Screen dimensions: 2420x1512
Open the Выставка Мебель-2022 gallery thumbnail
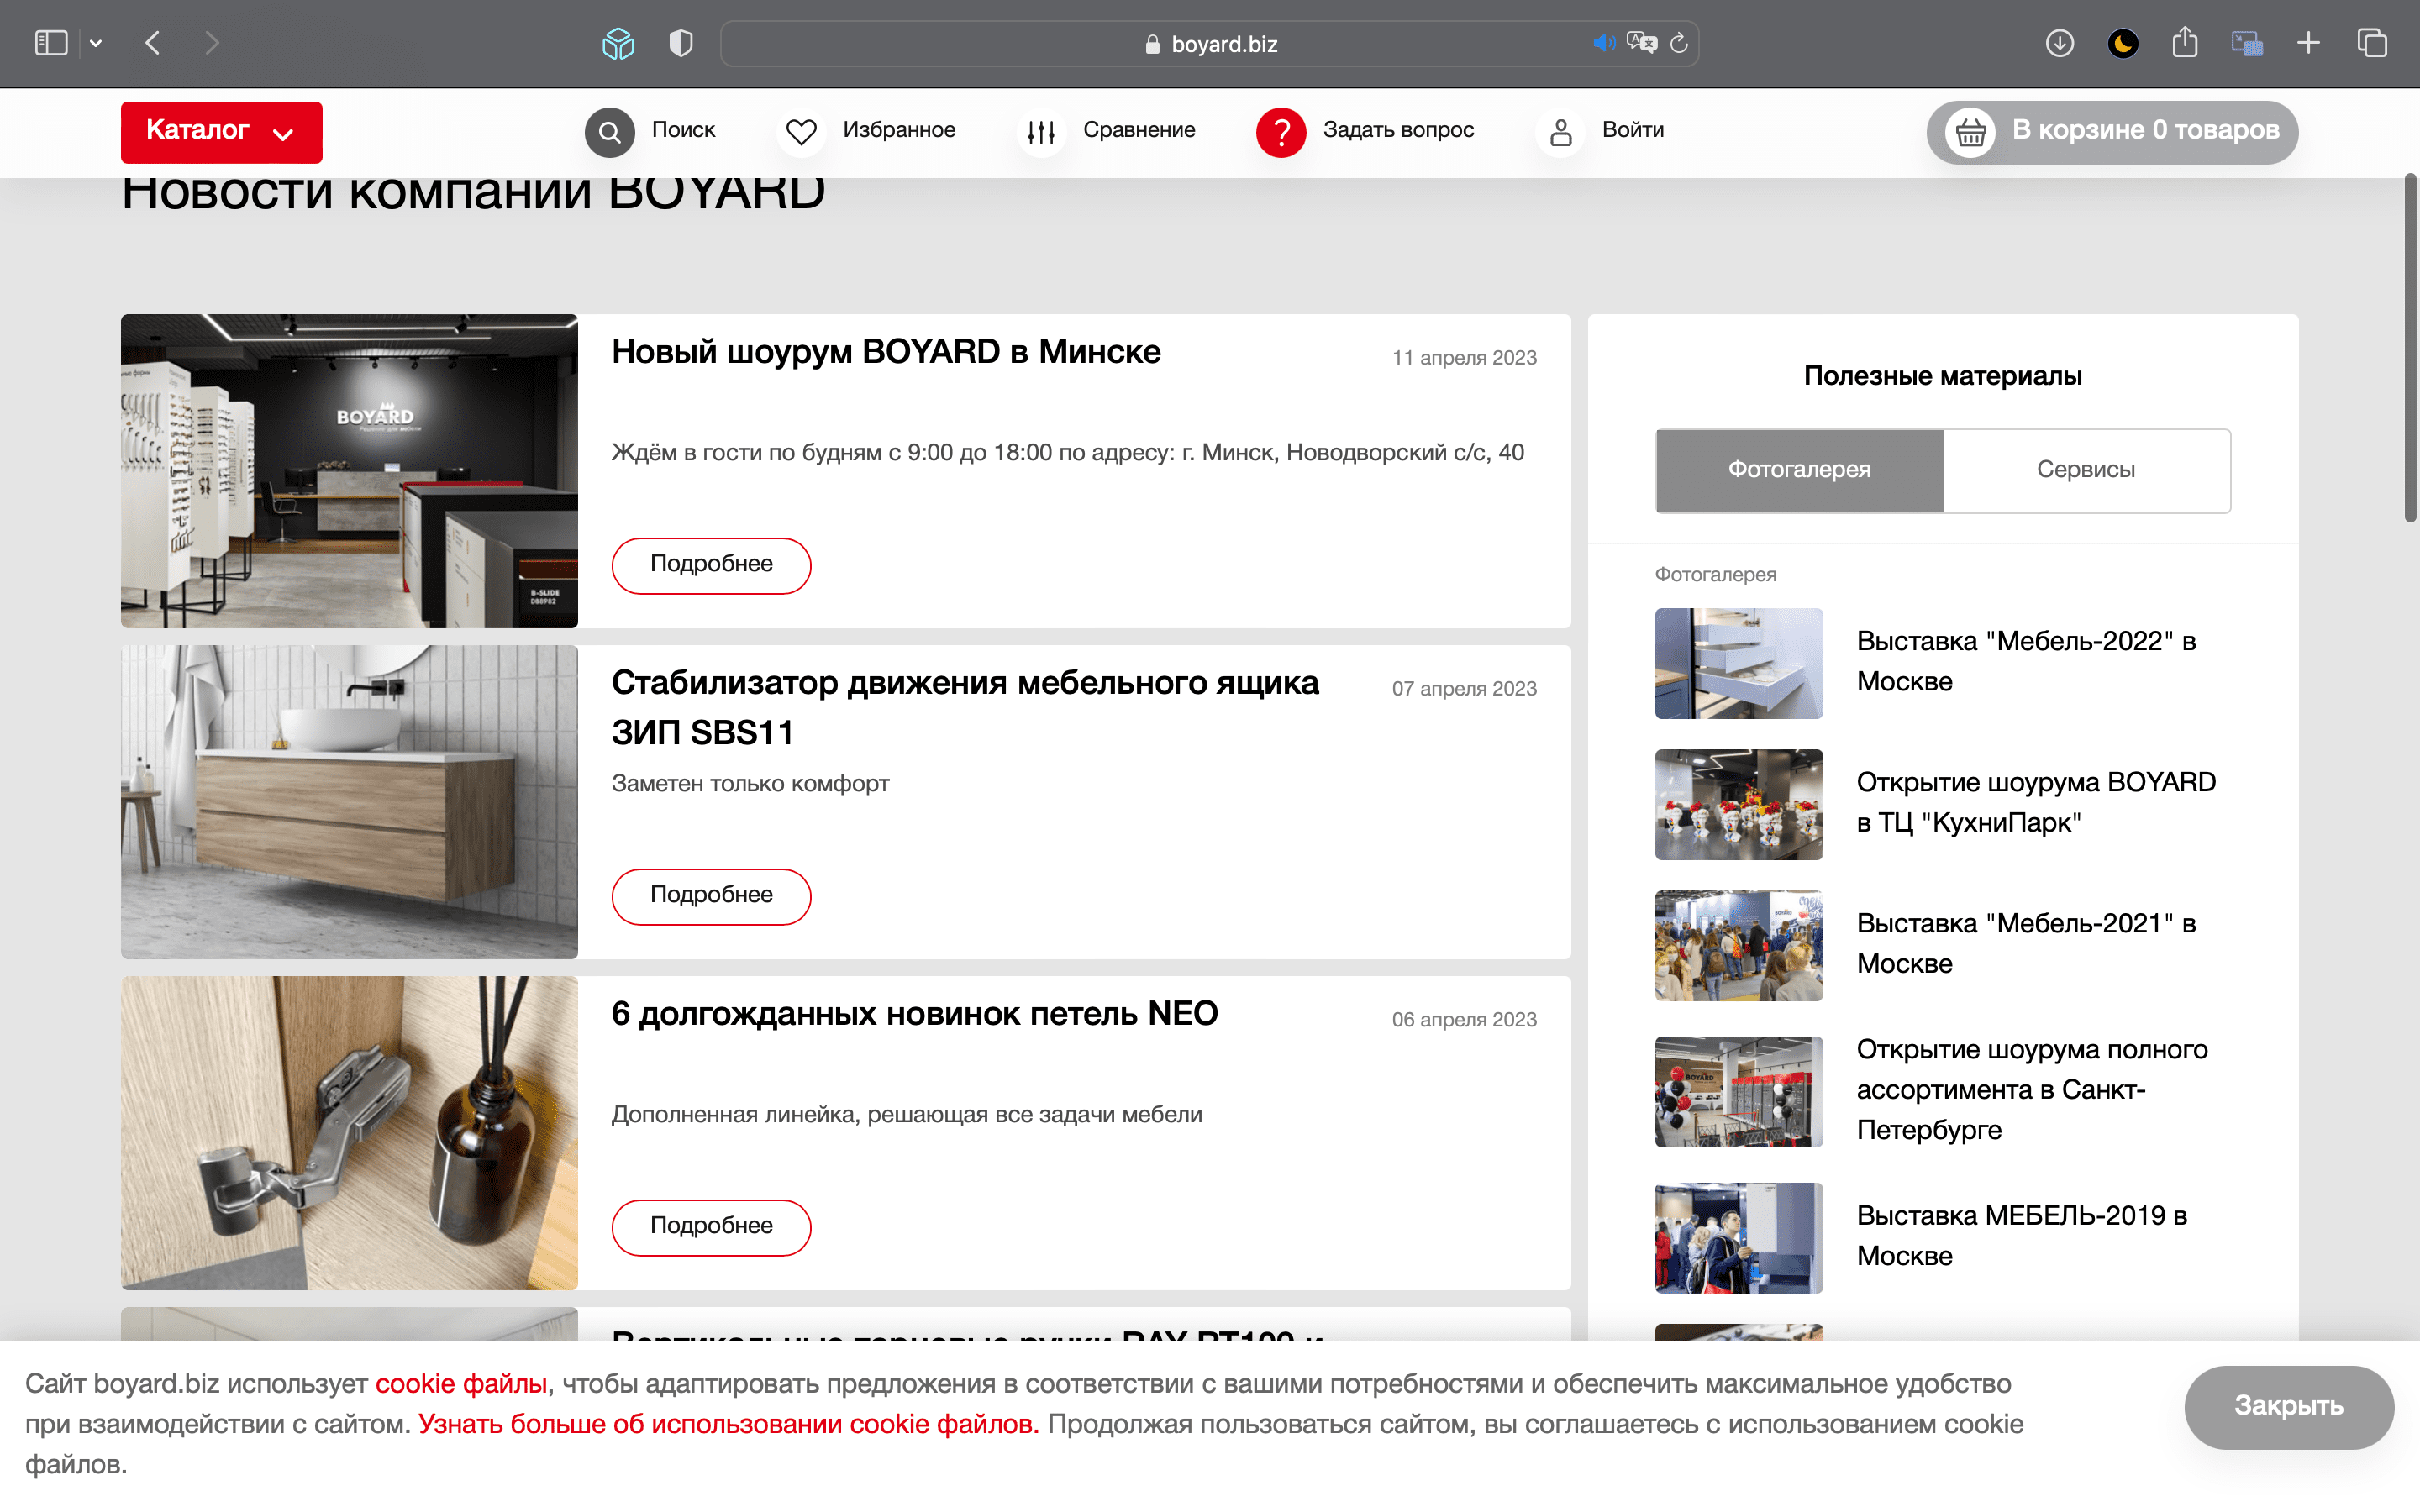tap(1738, 663)
